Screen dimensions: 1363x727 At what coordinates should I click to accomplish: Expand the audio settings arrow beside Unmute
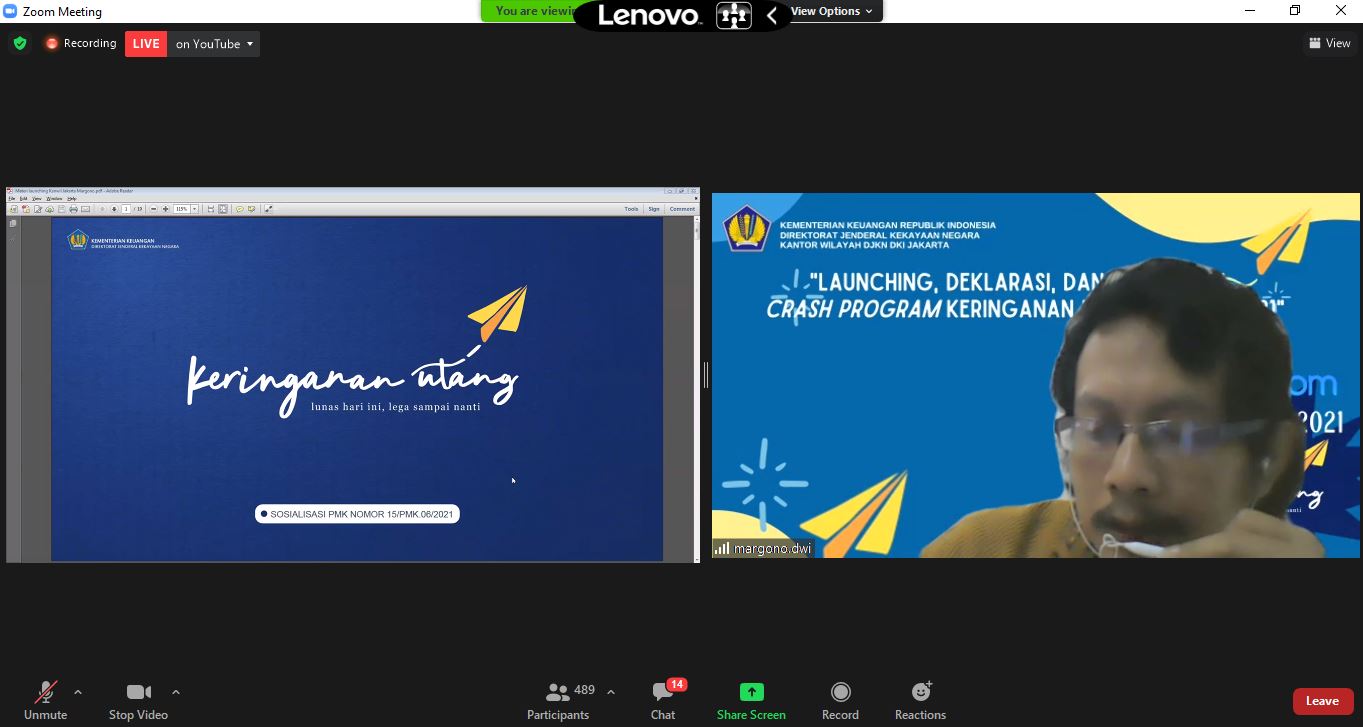[78, 692]
